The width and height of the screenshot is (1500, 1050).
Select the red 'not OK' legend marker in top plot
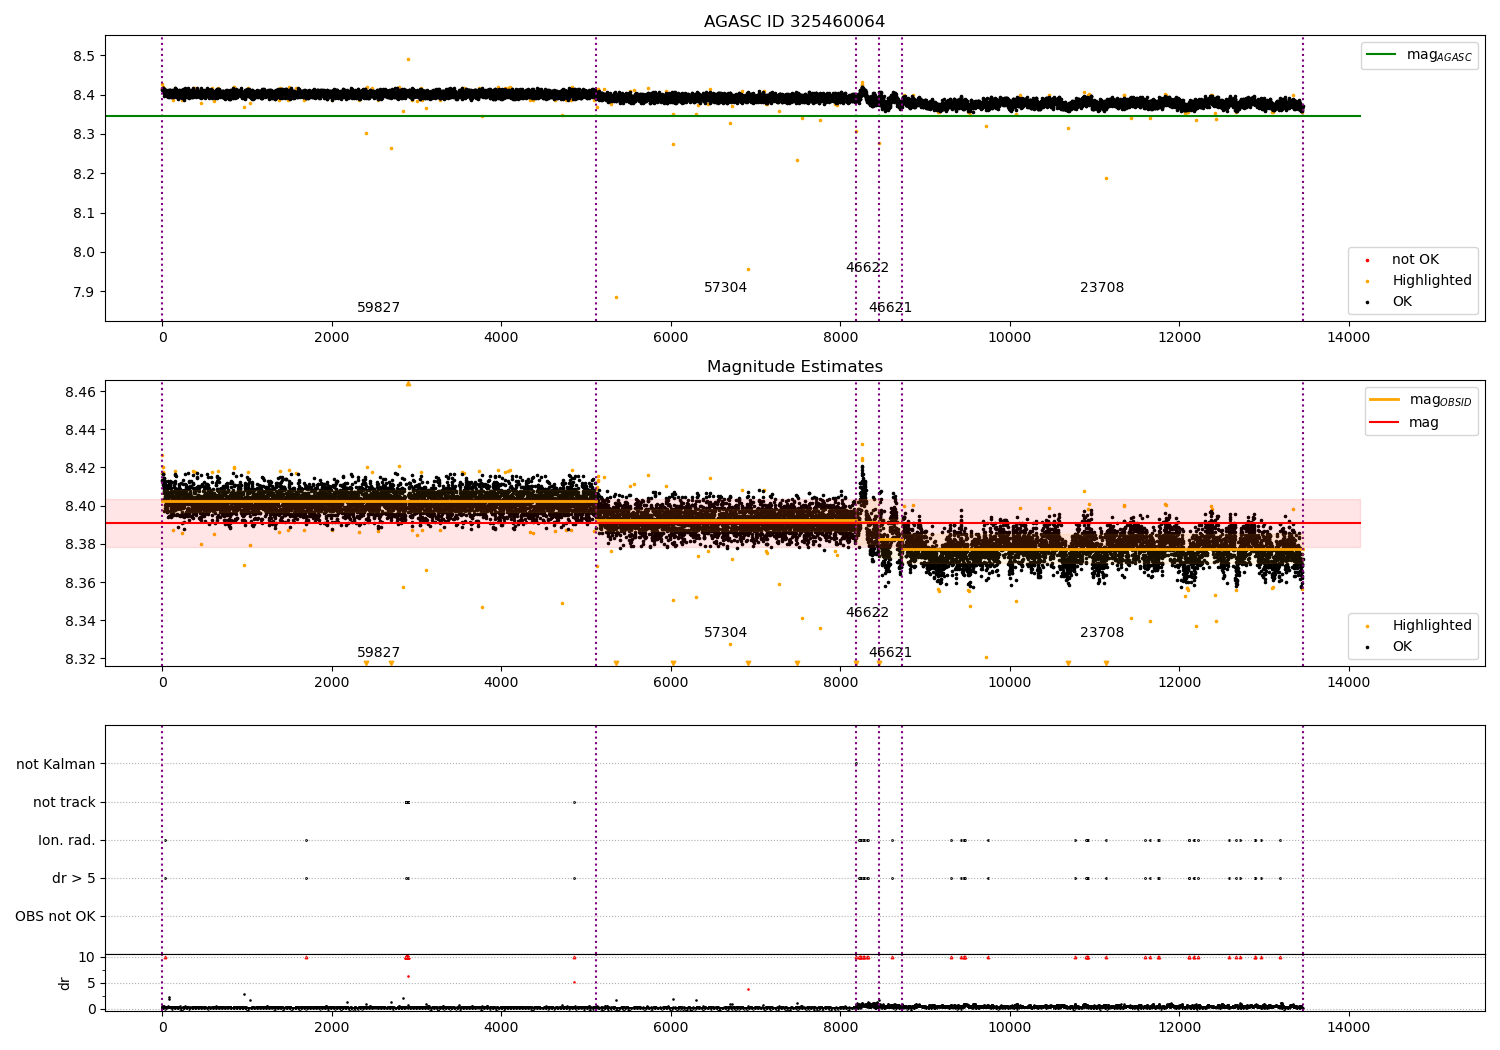1367,260
